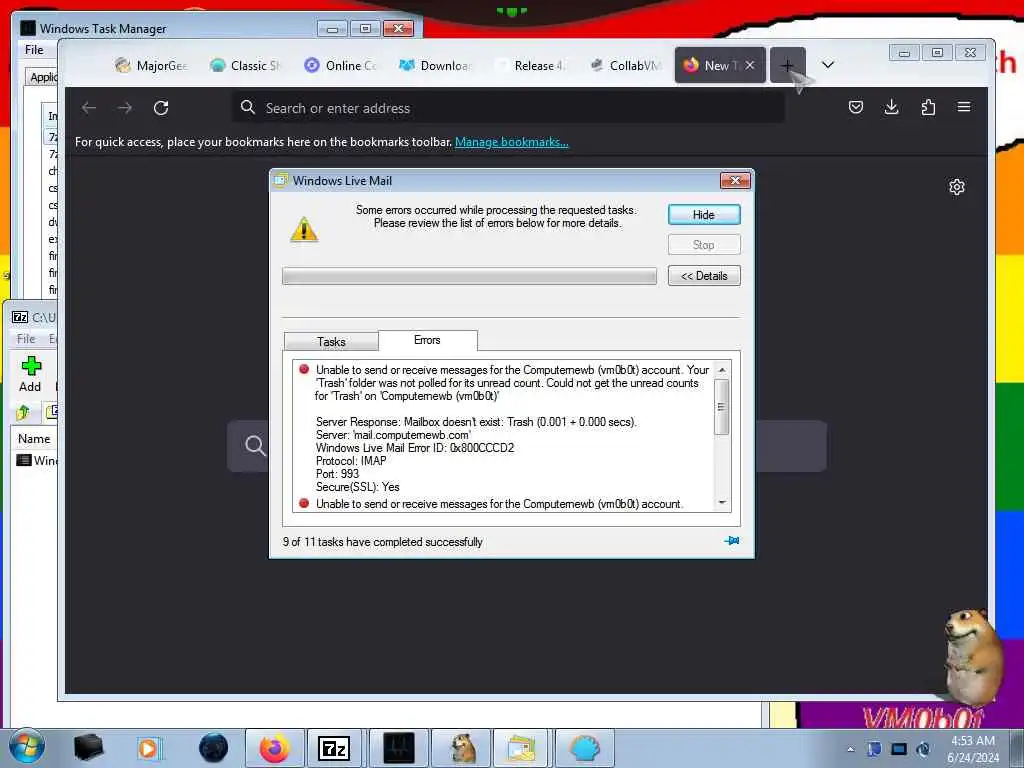Click the Manage bookmarks link
This screenshot has width=1024, height=768.
[x=511, y=142]
